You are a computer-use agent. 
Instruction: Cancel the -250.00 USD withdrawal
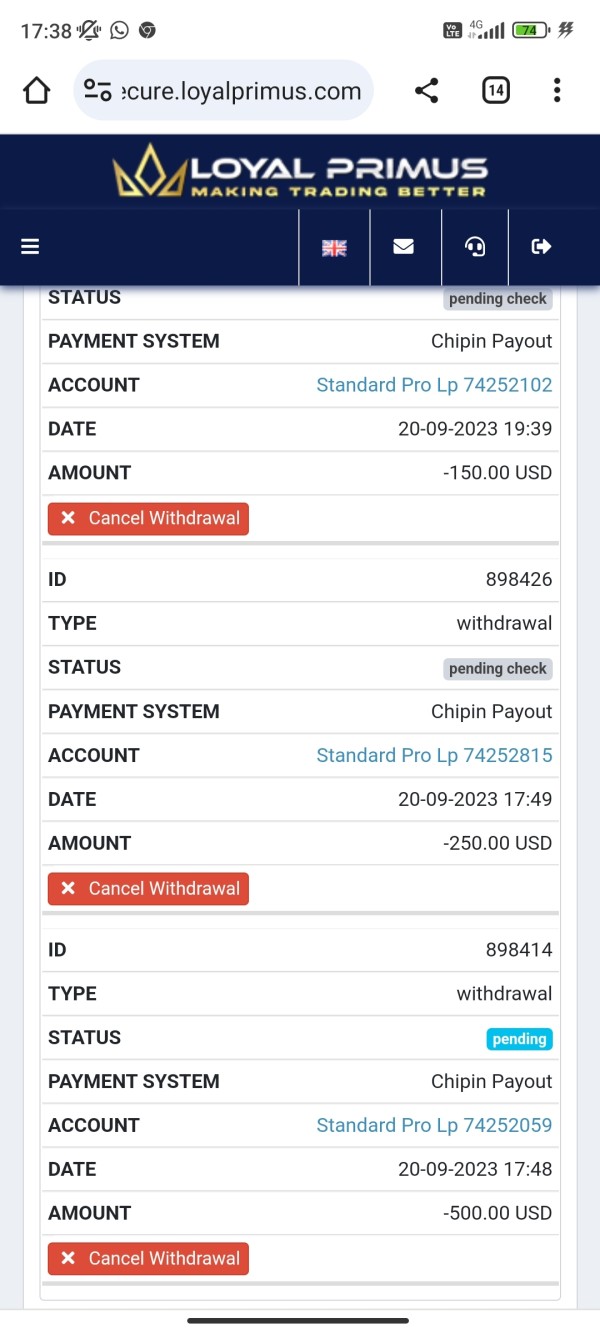148,888
